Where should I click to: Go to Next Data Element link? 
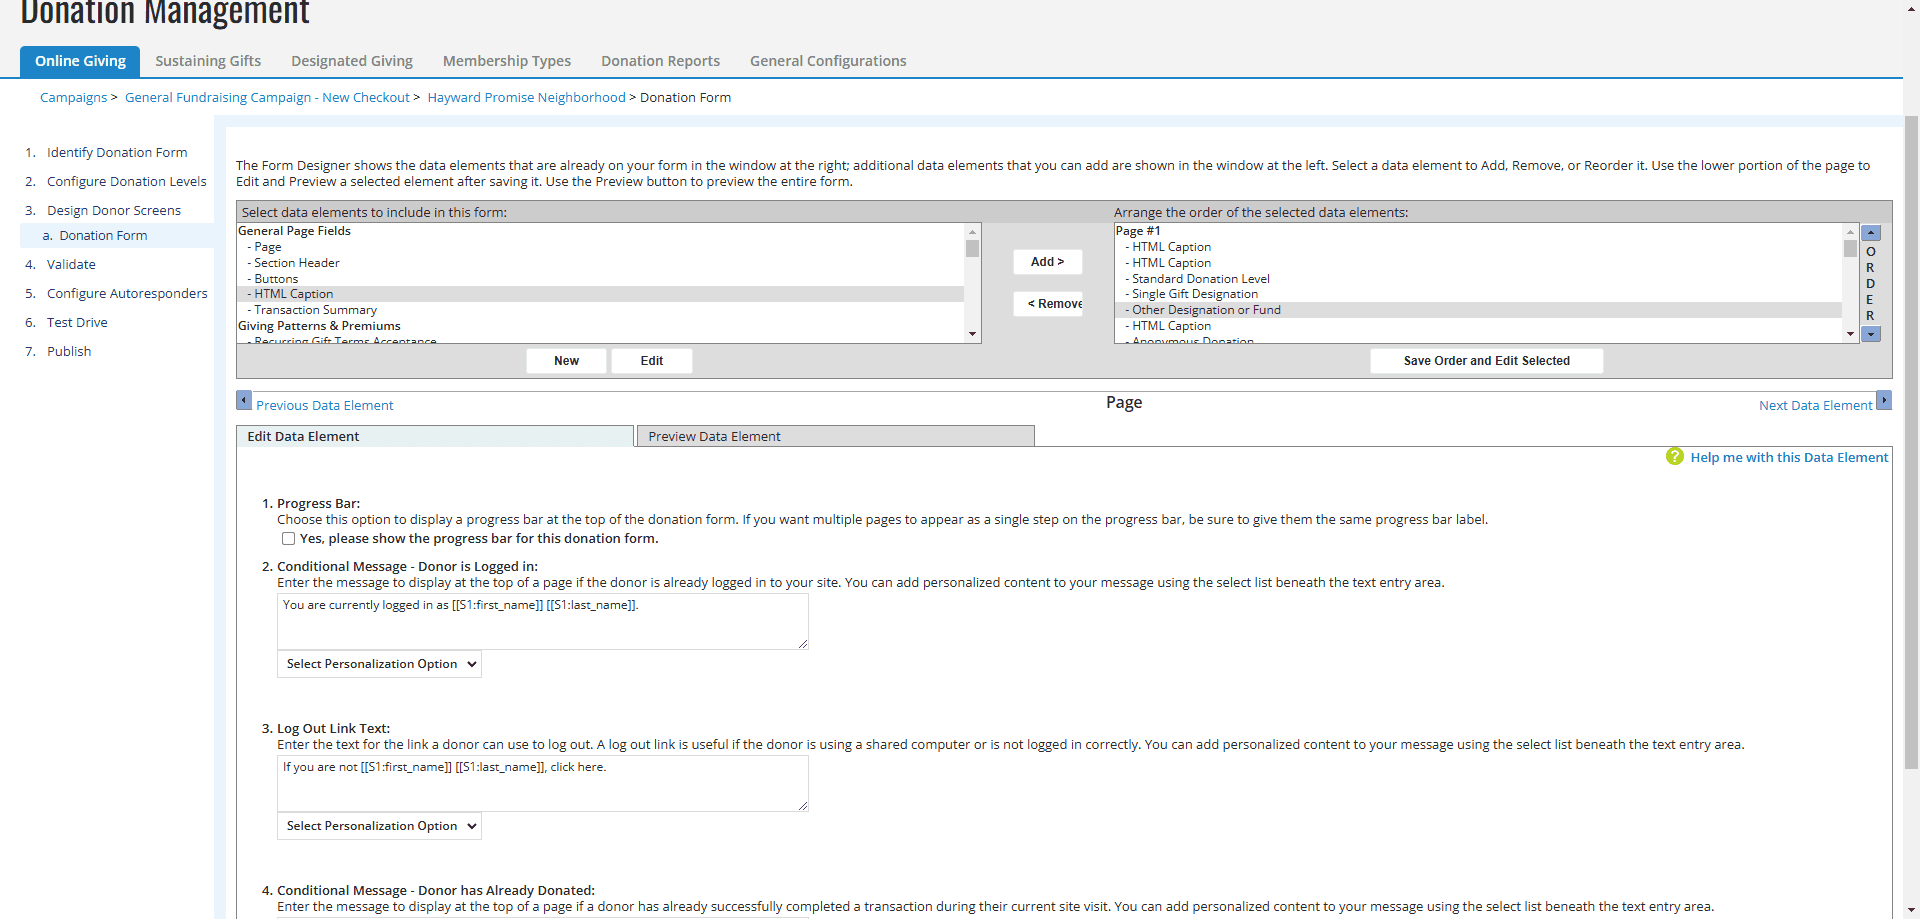point(1815,405)
